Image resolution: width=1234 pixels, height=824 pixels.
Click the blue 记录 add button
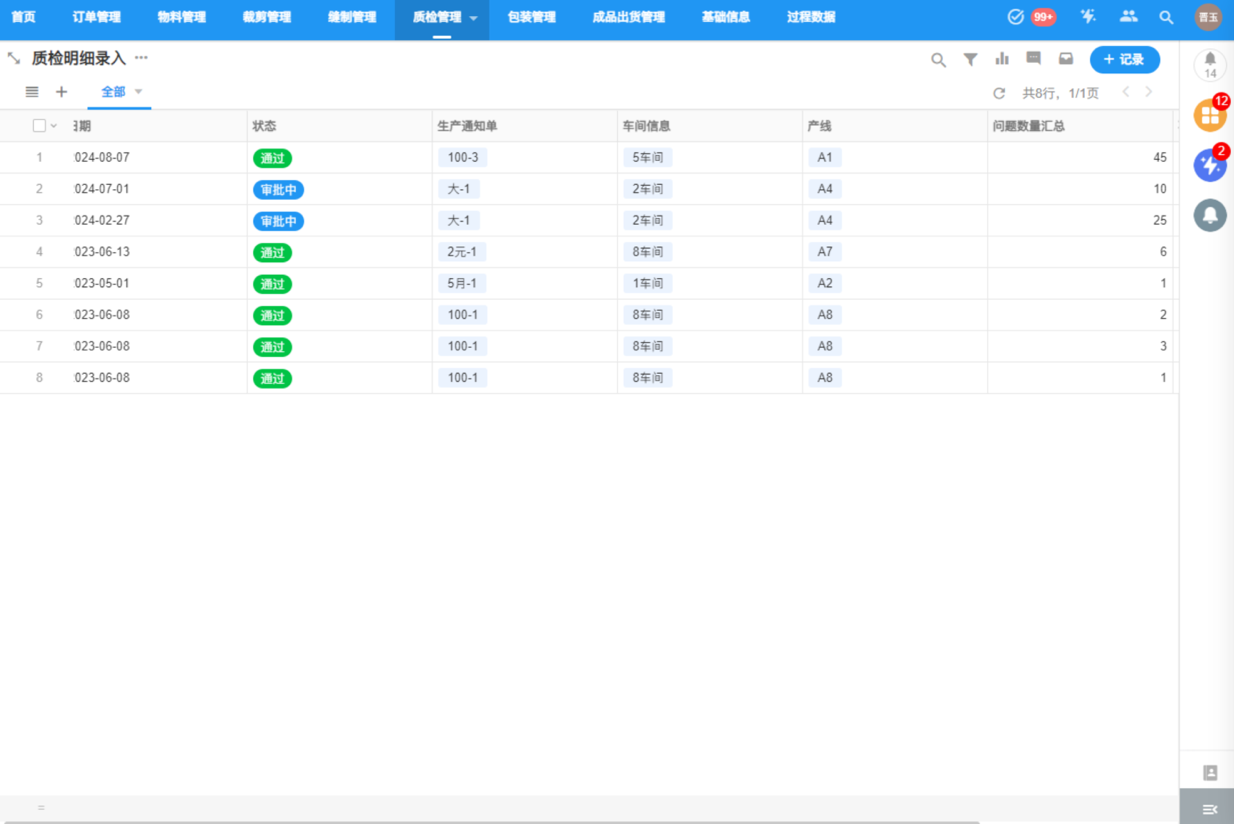(x=1124, y=60)
